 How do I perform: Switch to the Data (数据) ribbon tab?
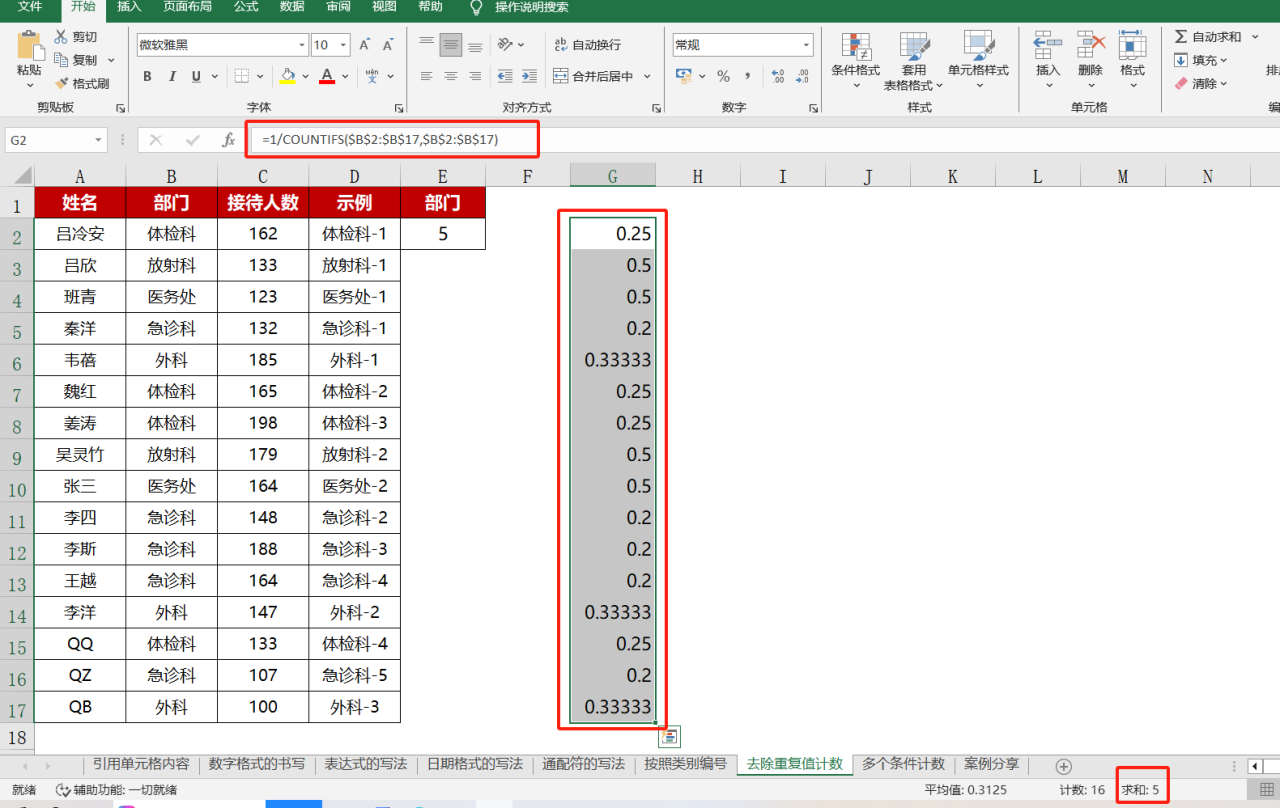292,7
